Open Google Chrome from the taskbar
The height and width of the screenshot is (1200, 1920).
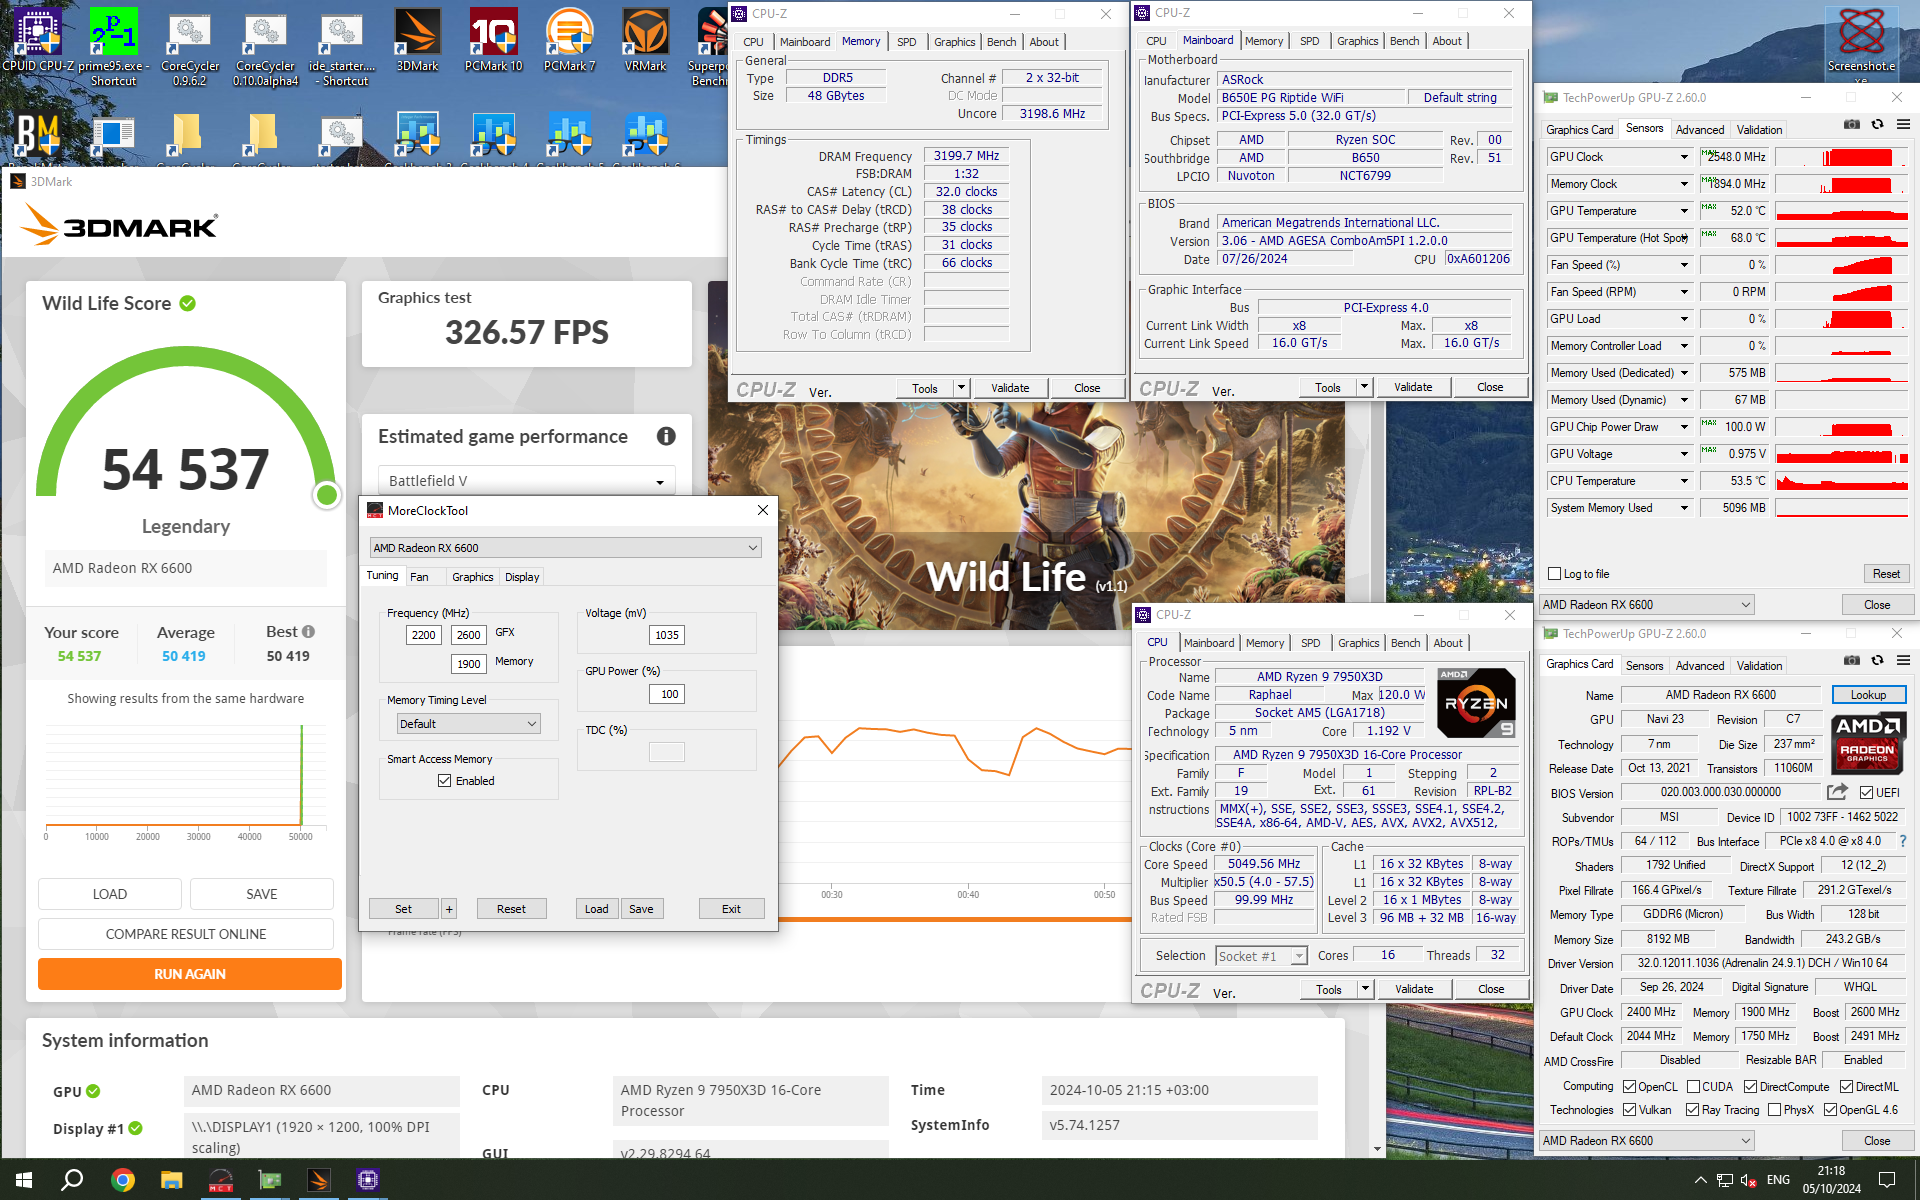123,1180
